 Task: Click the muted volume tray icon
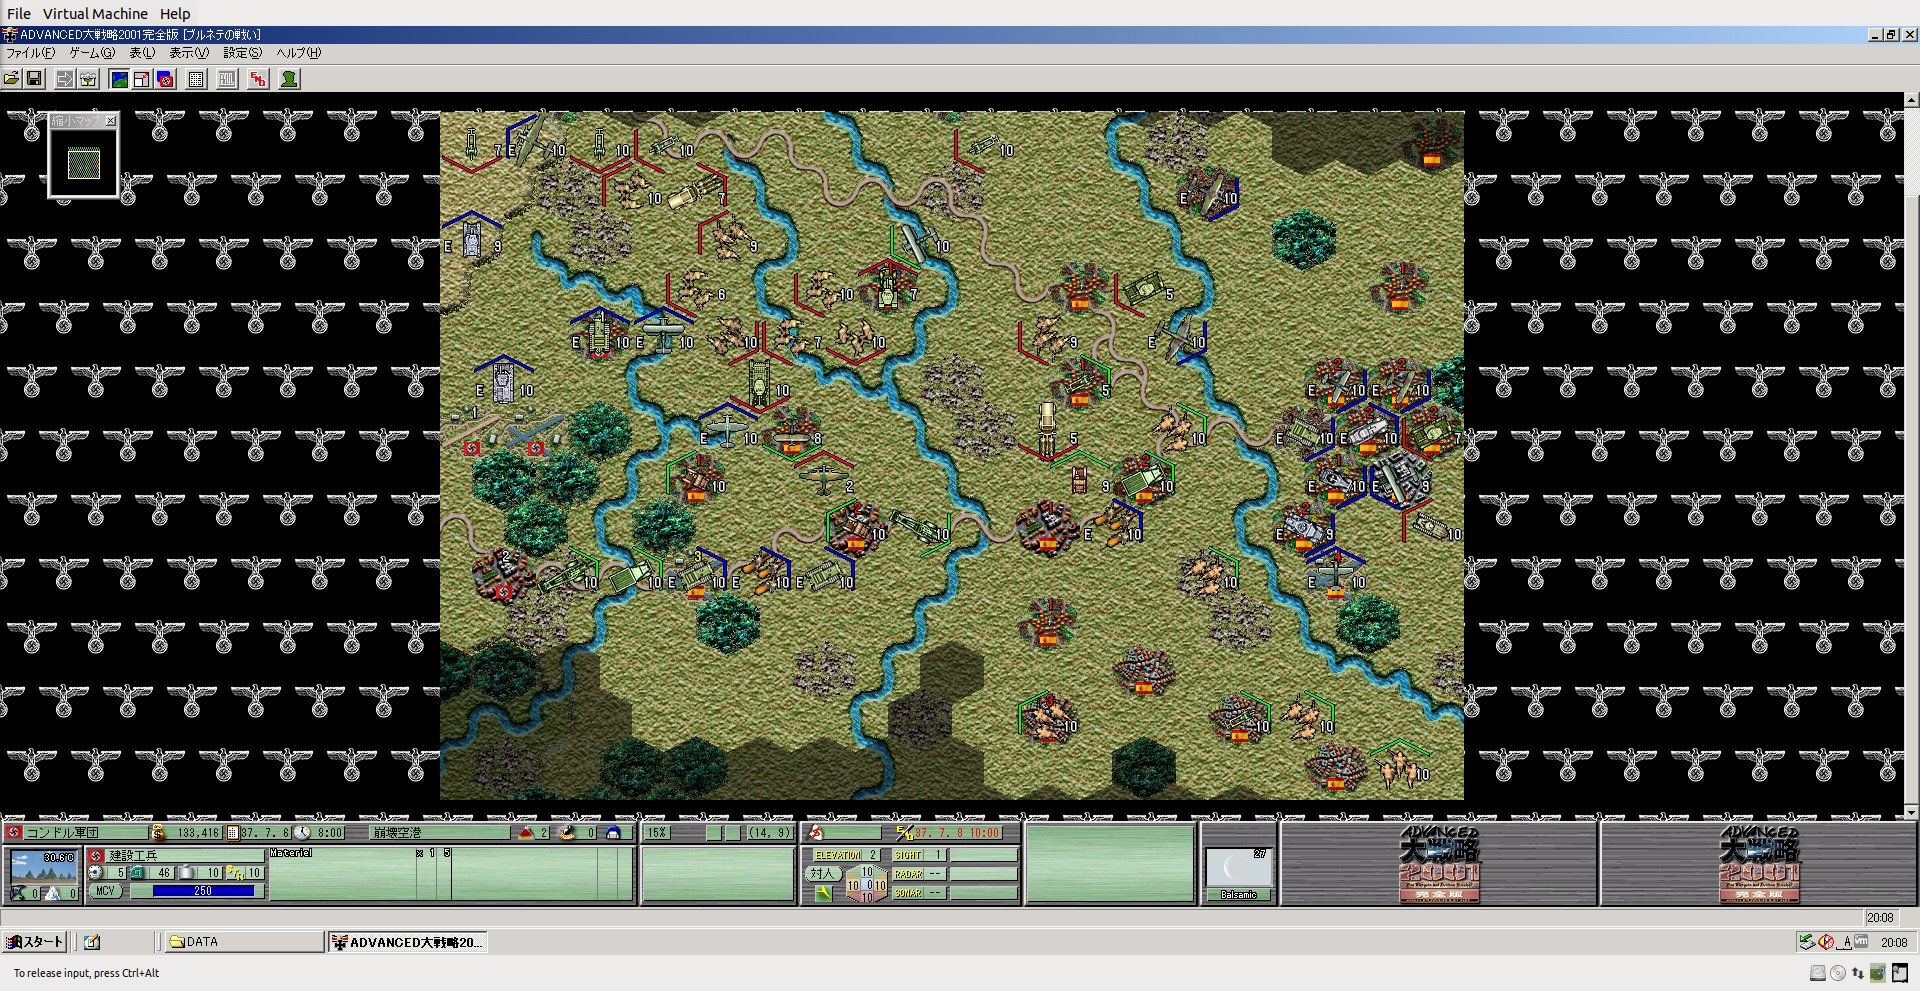[1826, 942]
